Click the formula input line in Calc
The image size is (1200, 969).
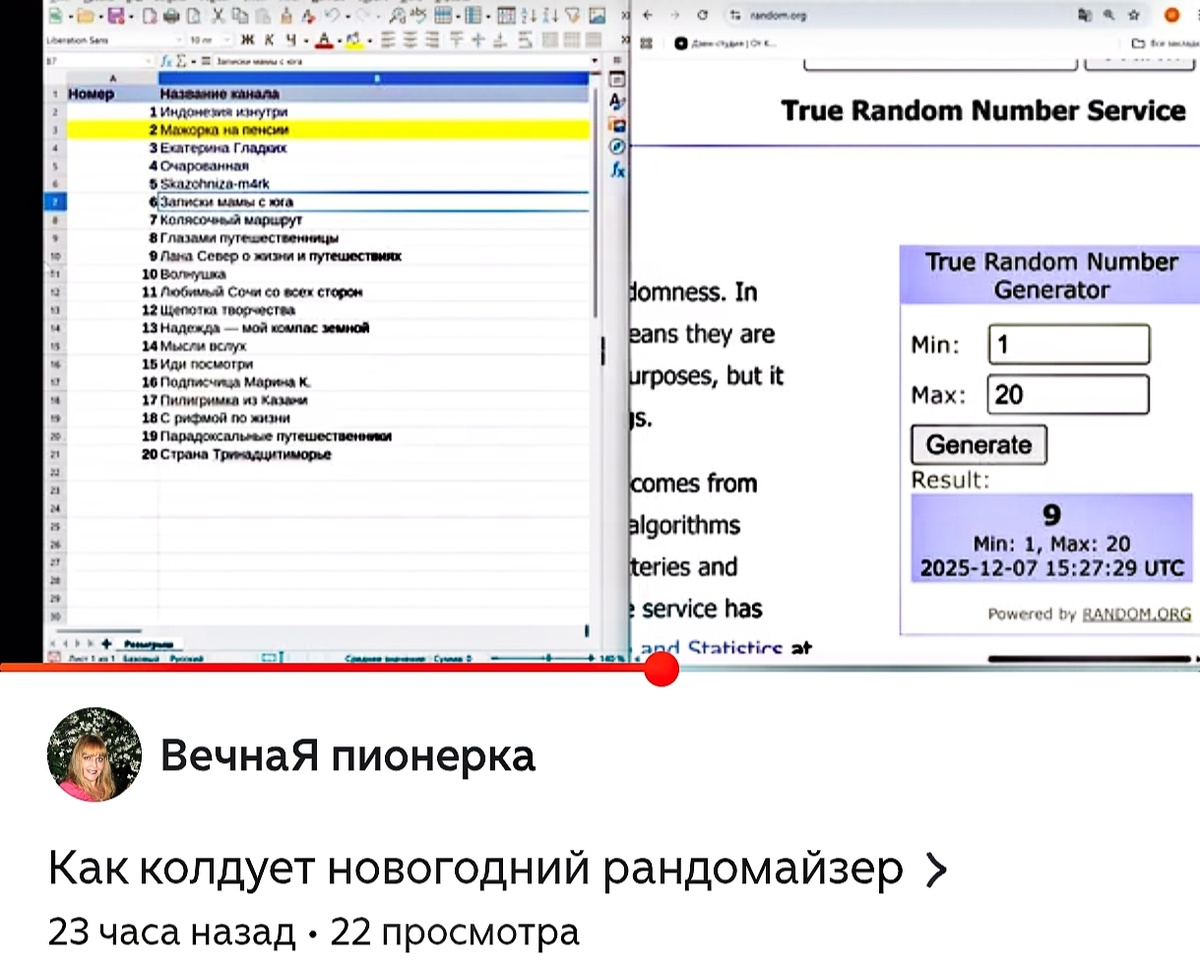(x=400, y=61)
